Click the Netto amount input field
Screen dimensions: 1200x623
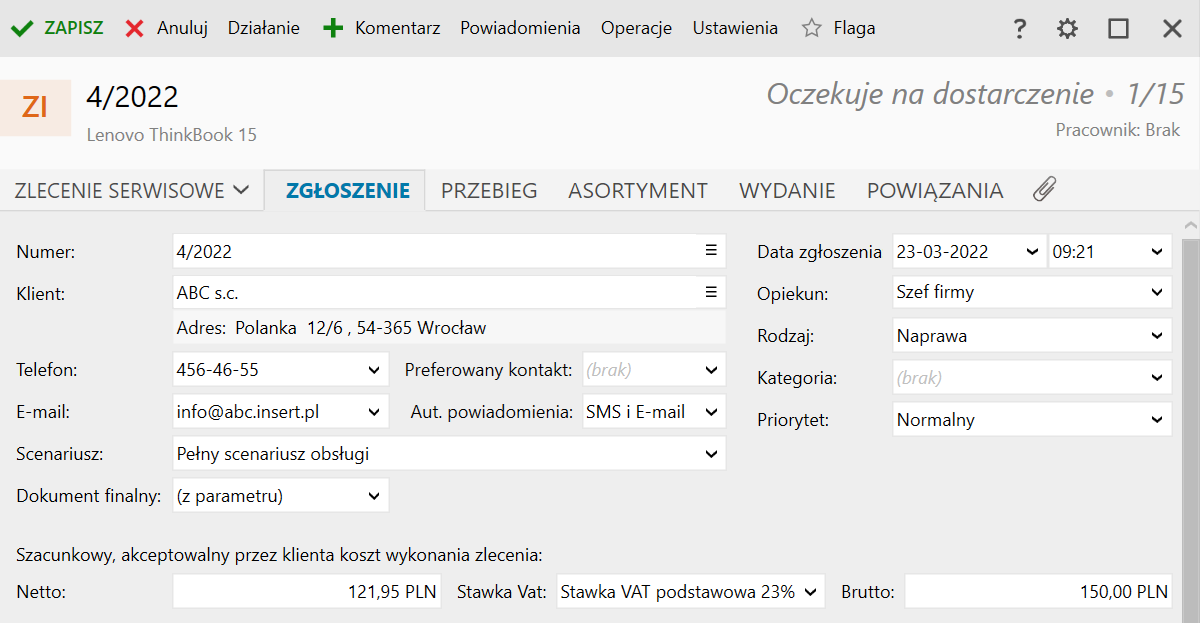307,591
